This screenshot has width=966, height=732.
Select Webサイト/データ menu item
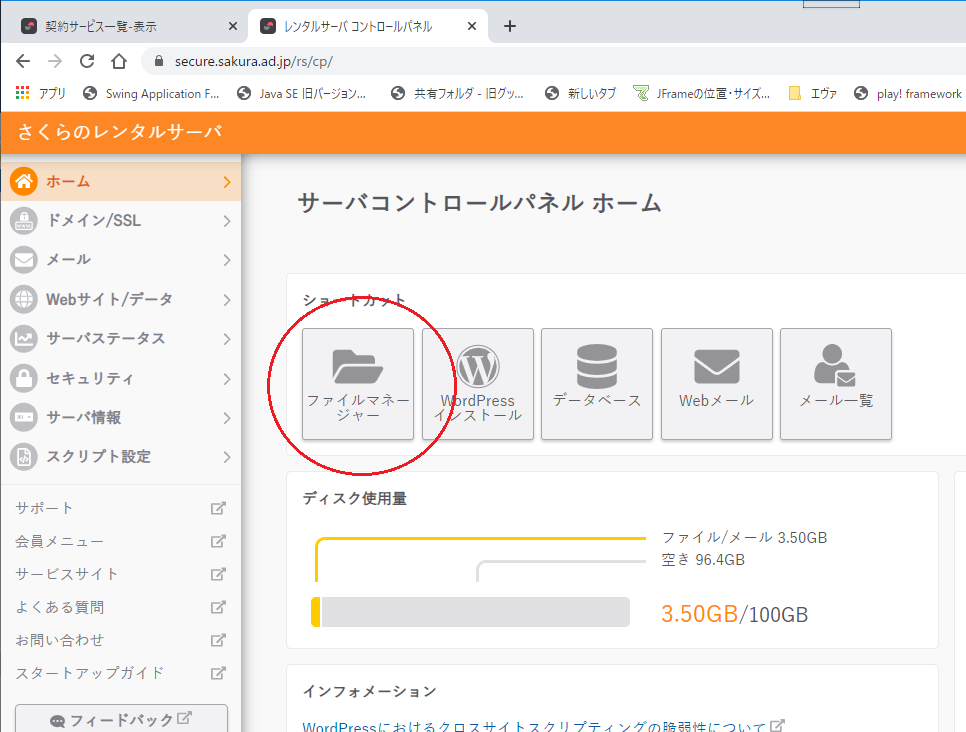[x=121, y=299]
